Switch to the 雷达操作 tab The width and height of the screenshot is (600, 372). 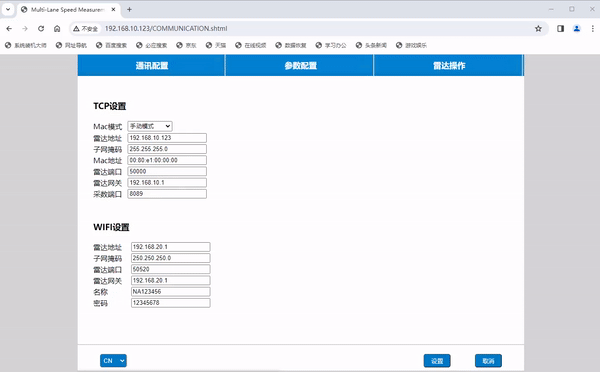pyautogui.click(x=448, y=65)
